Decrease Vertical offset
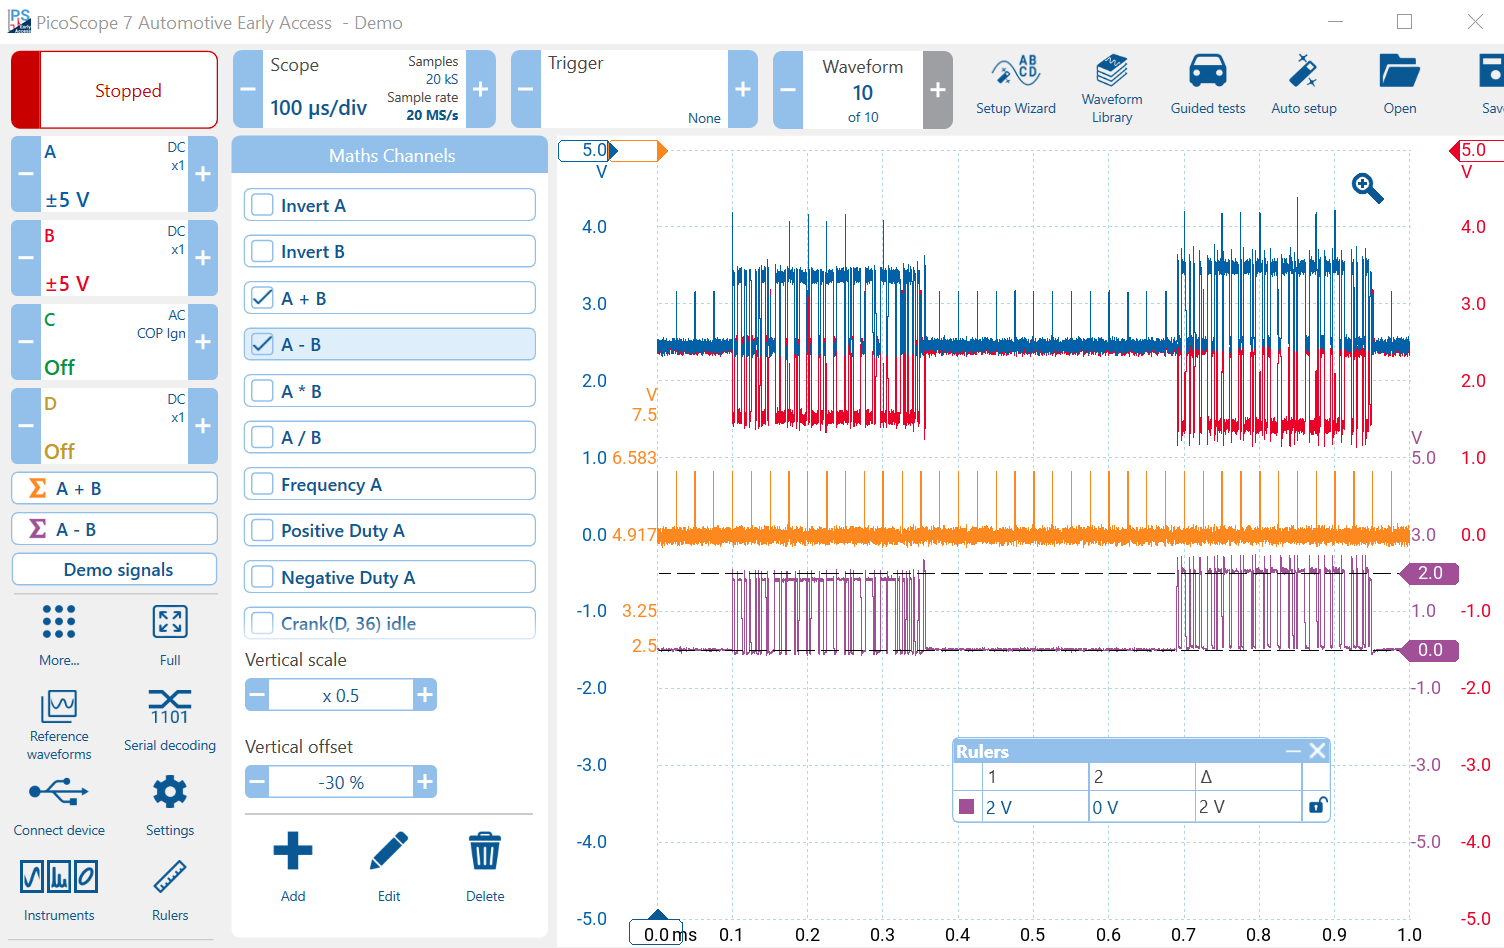The height and width of the screenshot is (948, 1504). [x=257, y=782]
